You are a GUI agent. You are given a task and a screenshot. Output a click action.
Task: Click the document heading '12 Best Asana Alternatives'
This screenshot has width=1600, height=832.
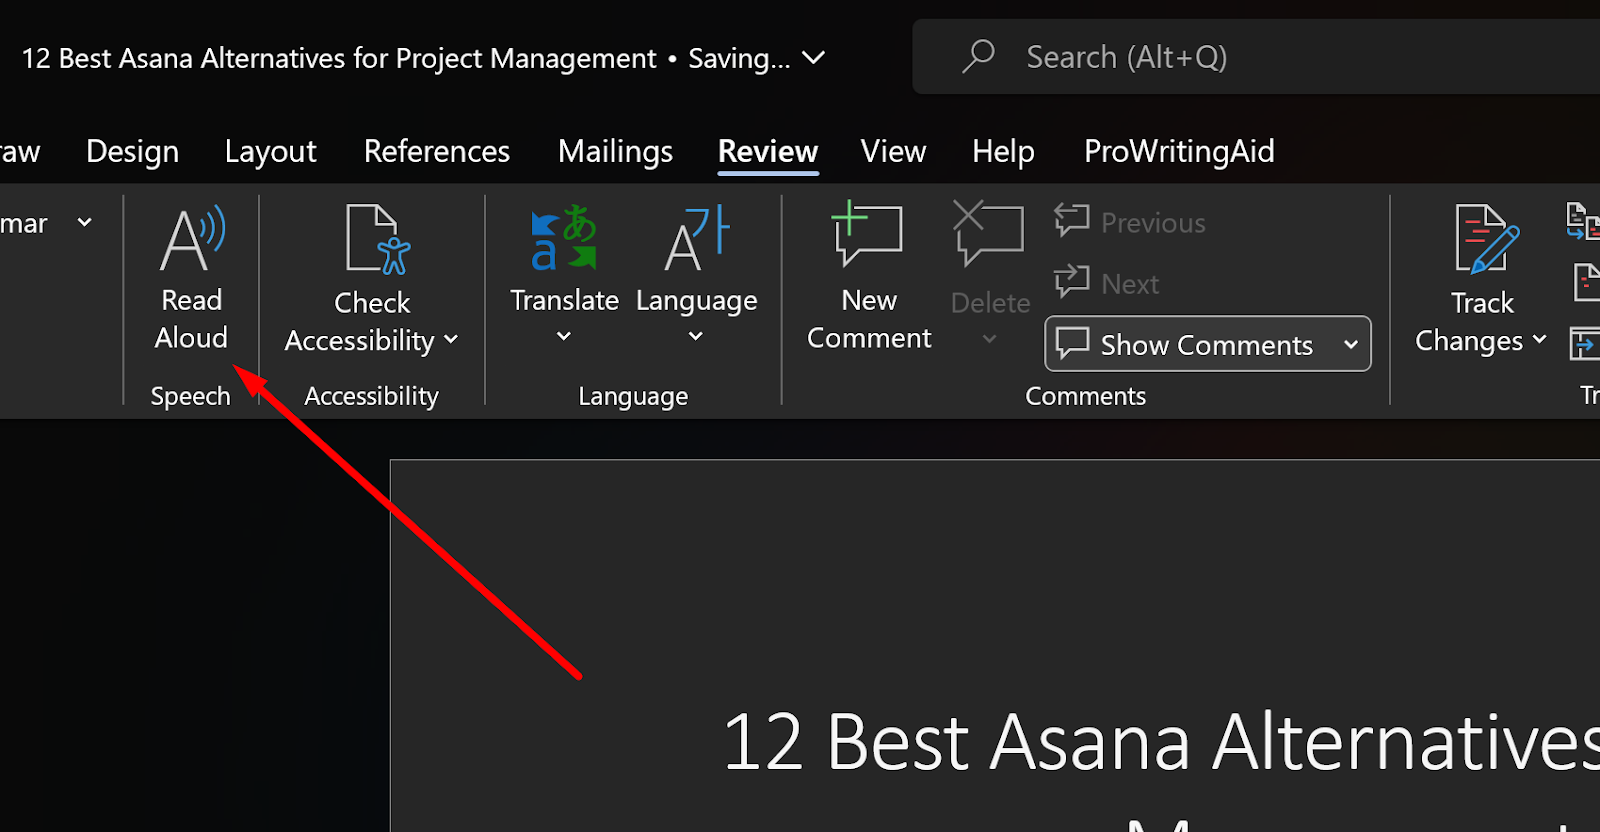[1160, 742]
